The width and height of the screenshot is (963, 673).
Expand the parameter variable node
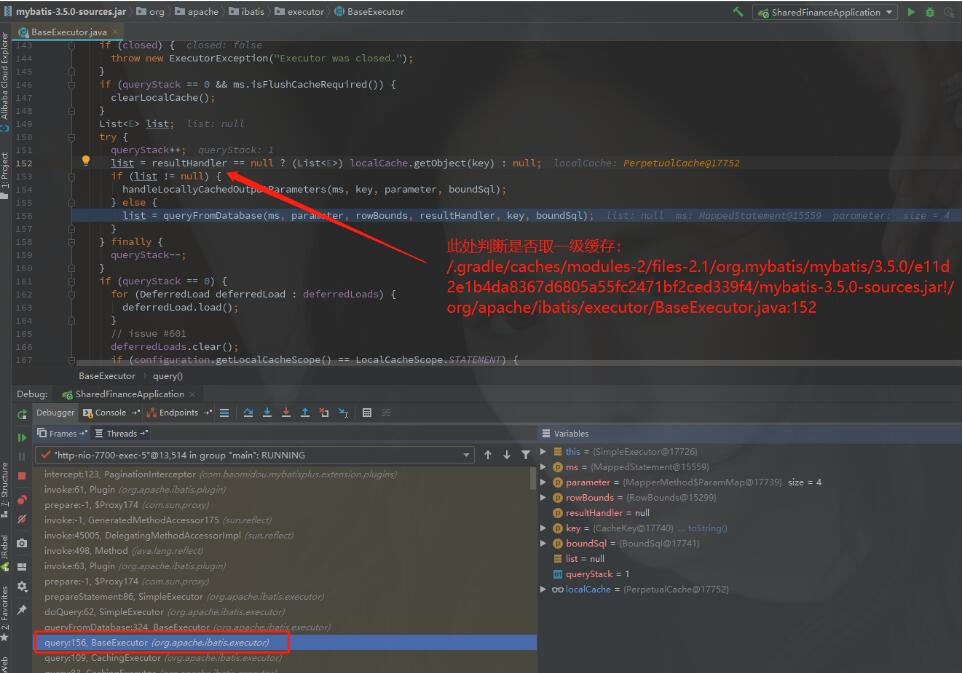coord(544,482)
